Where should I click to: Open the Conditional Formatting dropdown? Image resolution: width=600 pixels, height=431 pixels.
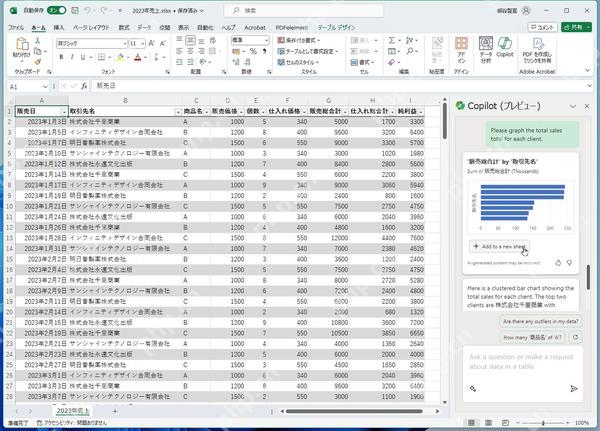pyautogui.click(x=299, y=40)
